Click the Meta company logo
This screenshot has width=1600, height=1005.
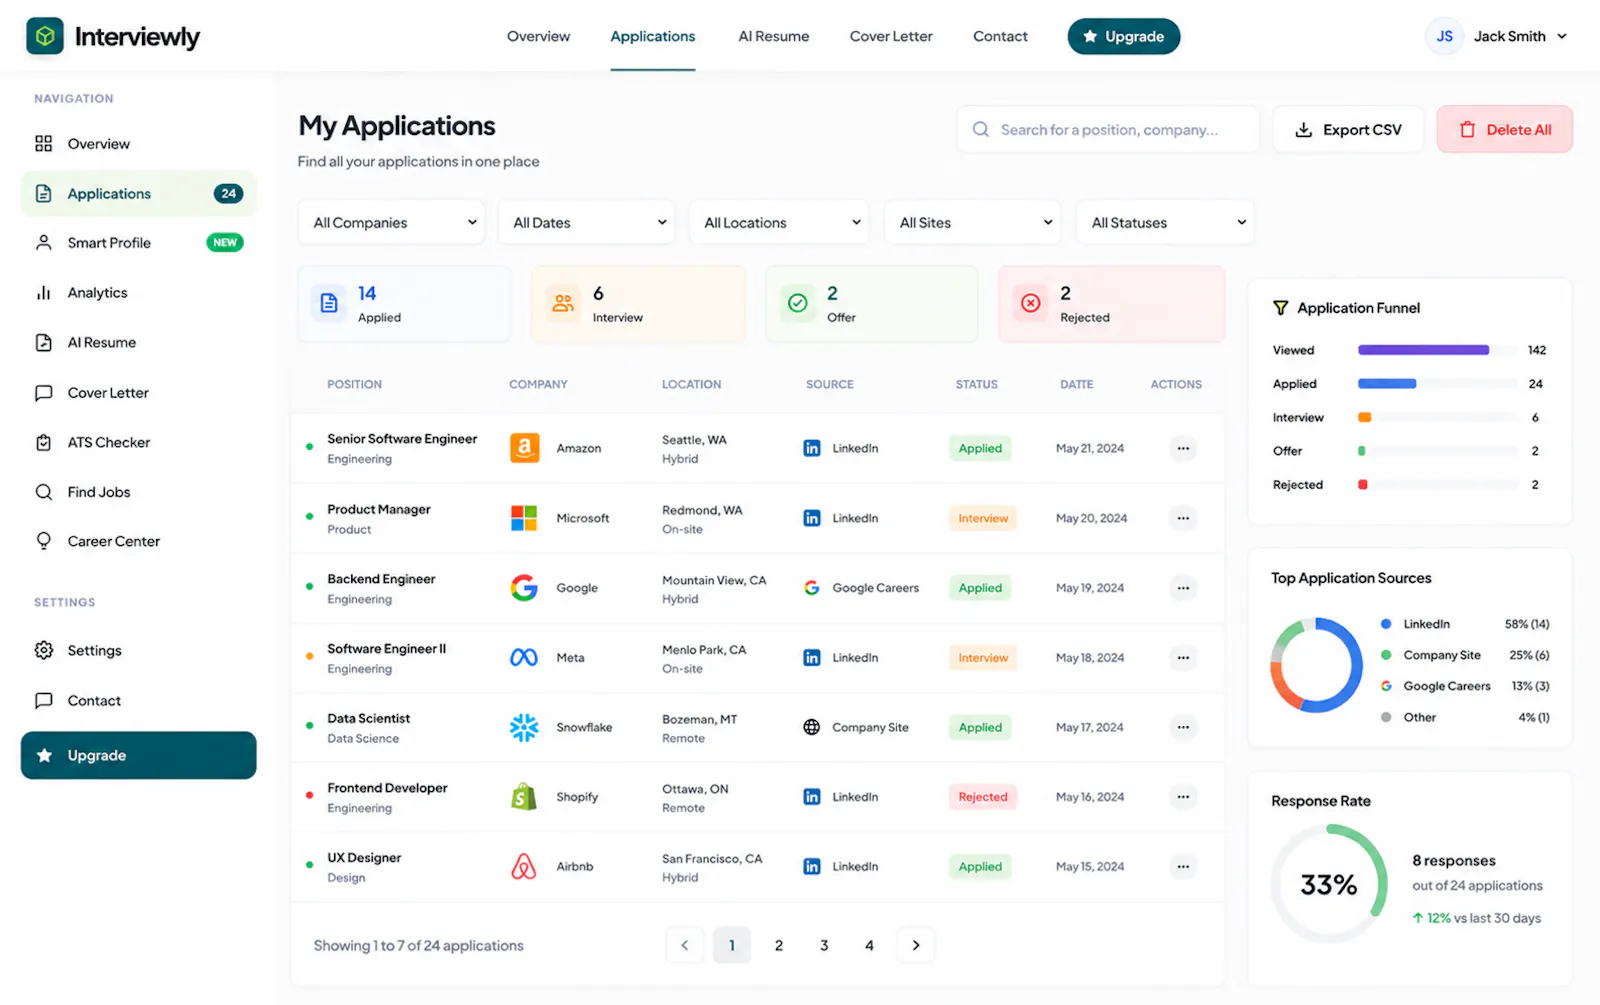pos(524,657)
